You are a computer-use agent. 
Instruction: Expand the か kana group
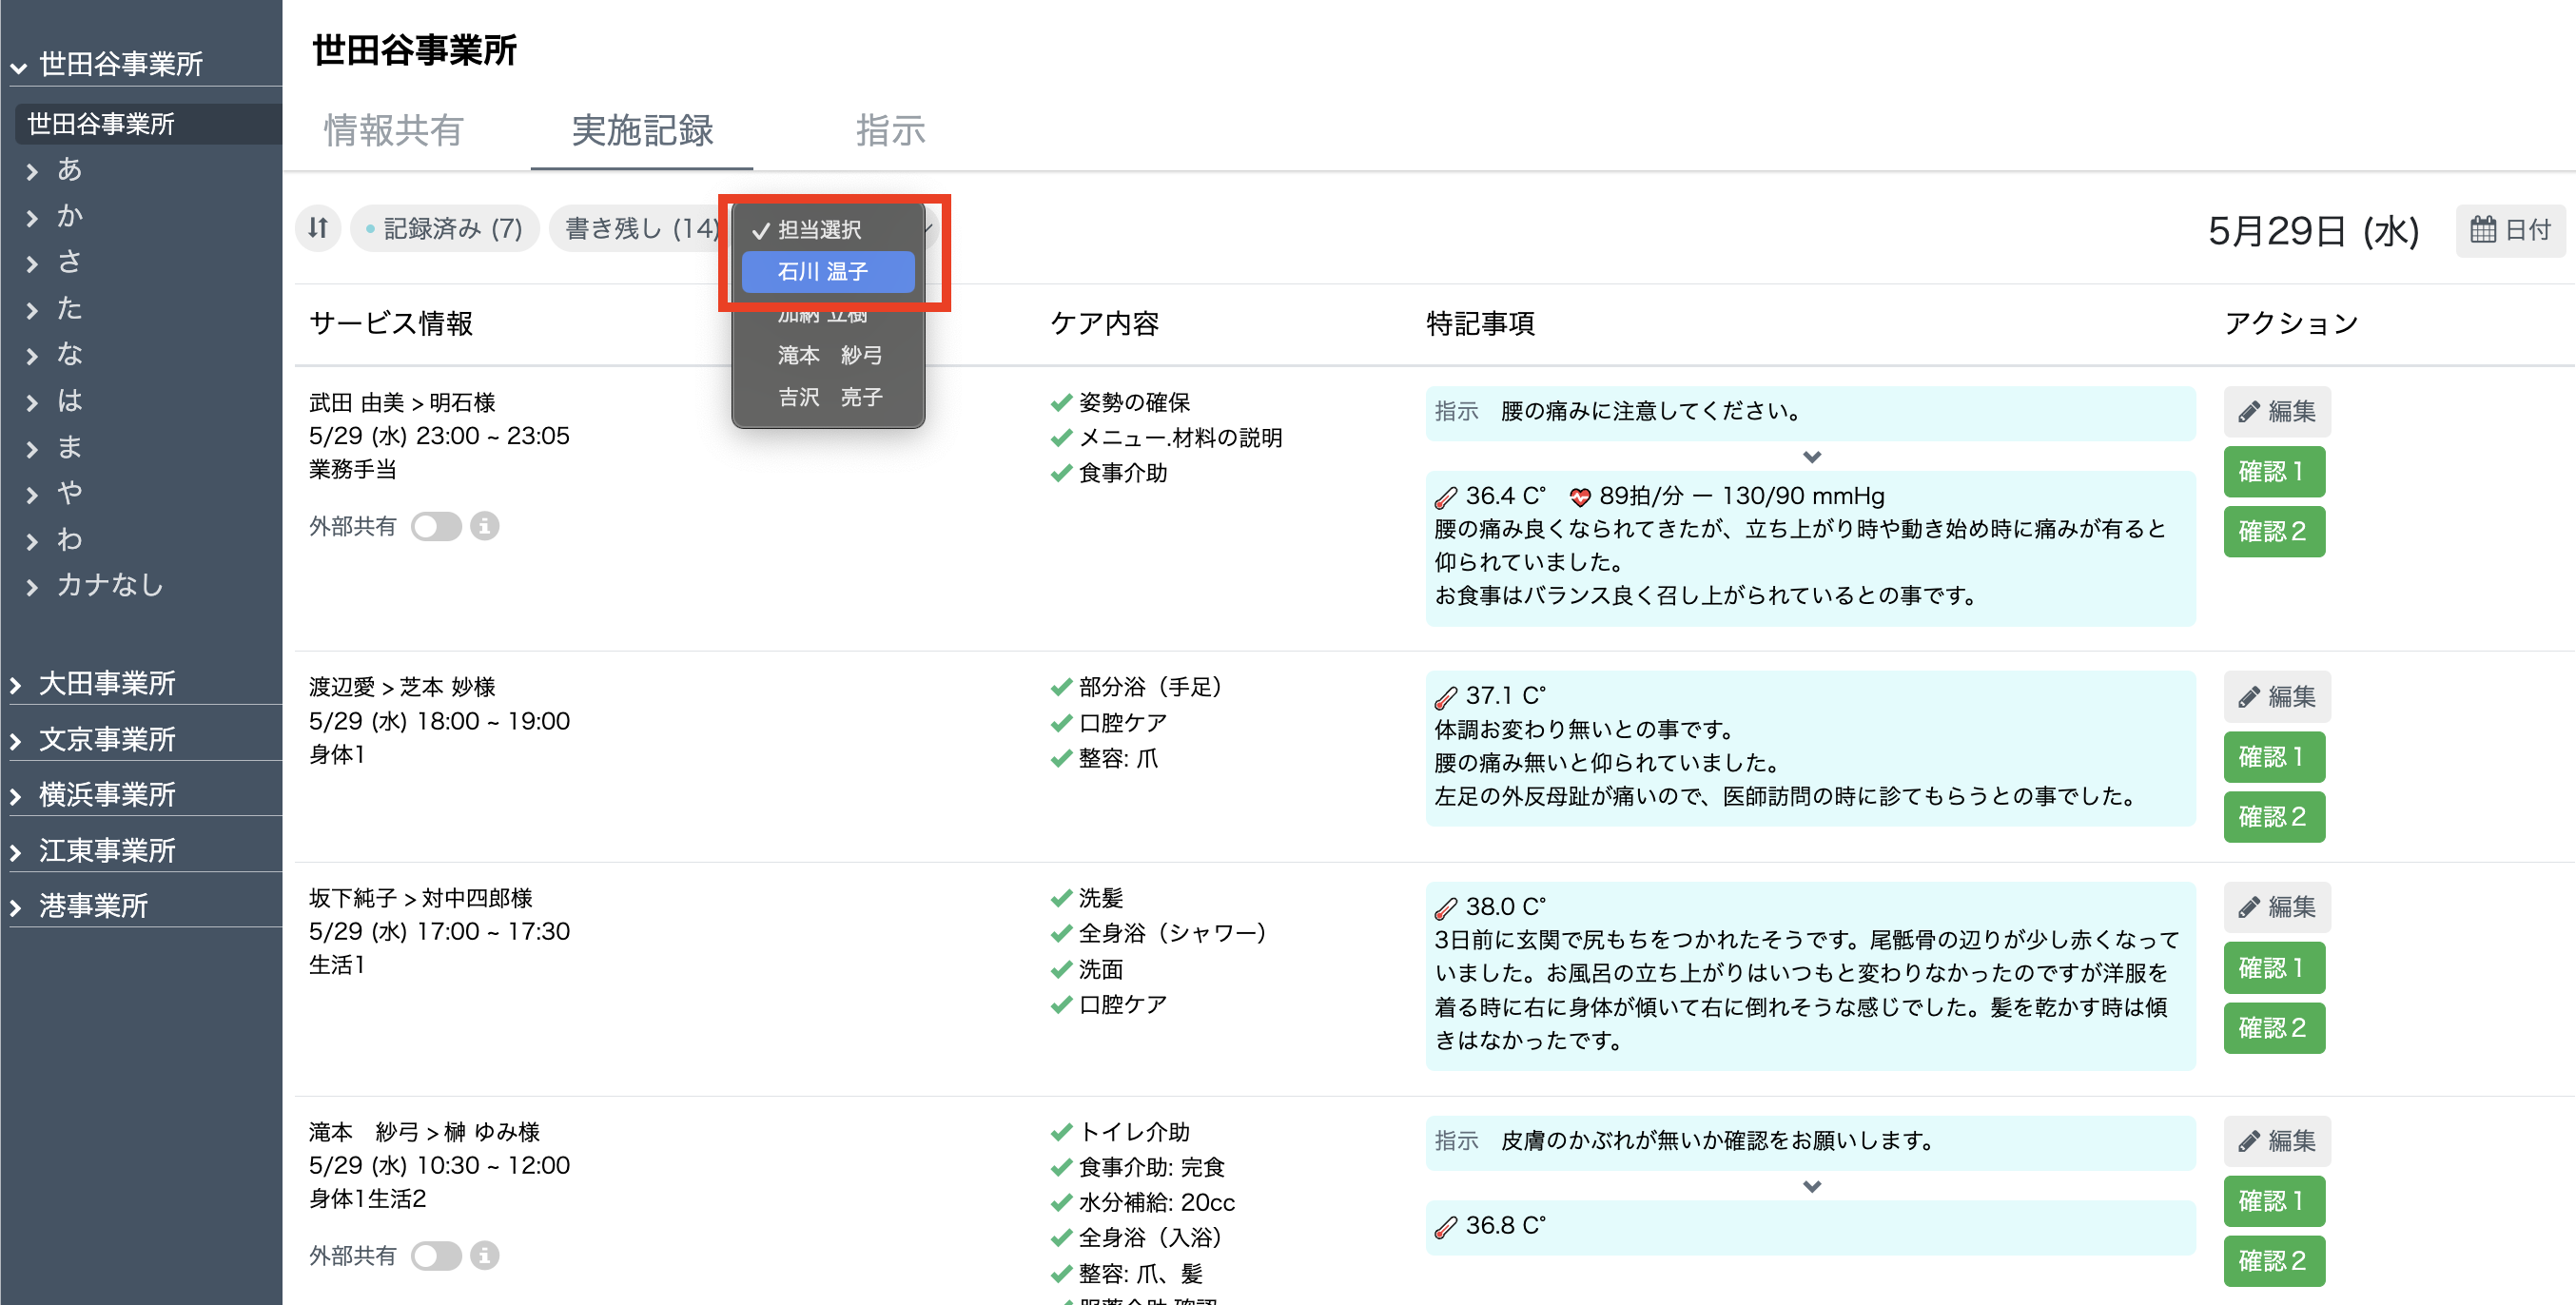click(x=69, y=216)
